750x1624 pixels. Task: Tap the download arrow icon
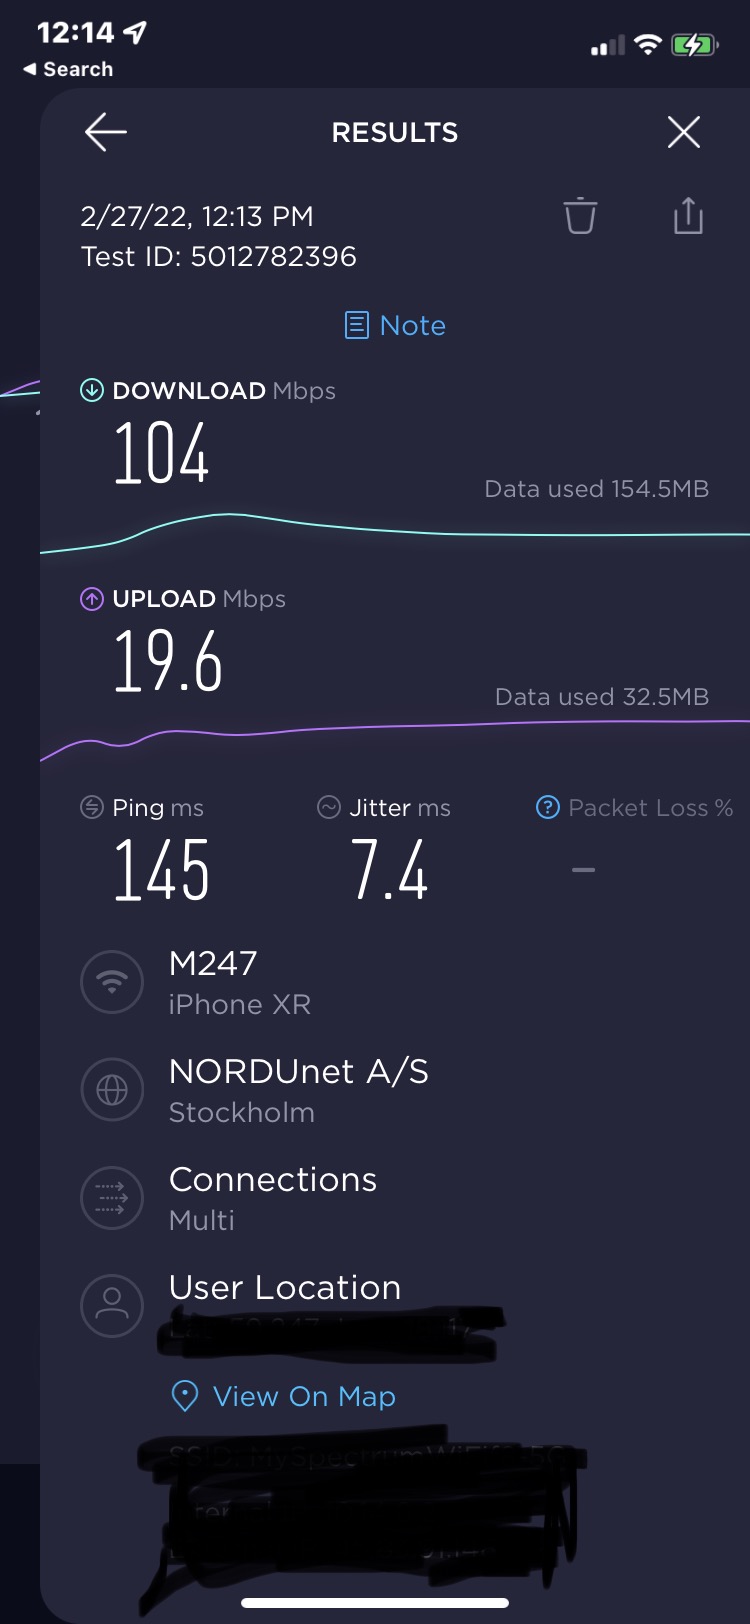pos(91,390)
